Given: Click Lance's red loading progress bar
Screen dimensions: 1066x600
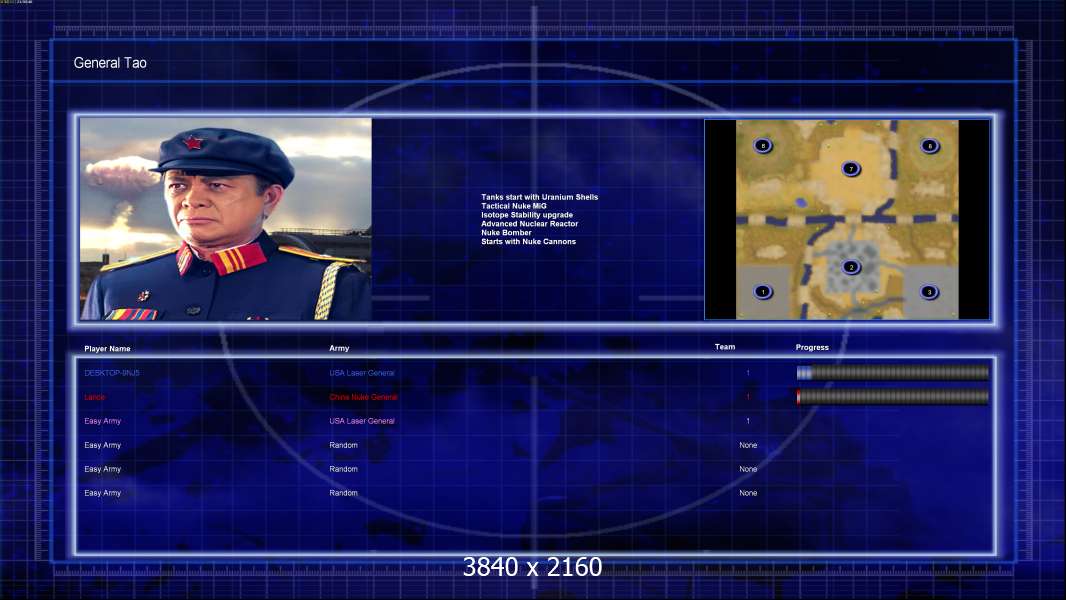Looking at the screenshot, I should 893,397.
